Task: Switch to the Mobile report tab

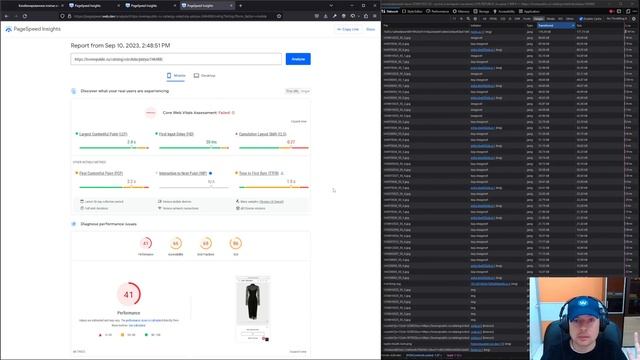Action: 176,76
